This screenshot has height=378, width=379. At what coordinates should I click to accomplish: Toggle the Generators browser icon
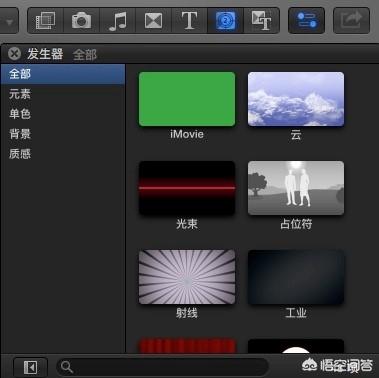226,21
